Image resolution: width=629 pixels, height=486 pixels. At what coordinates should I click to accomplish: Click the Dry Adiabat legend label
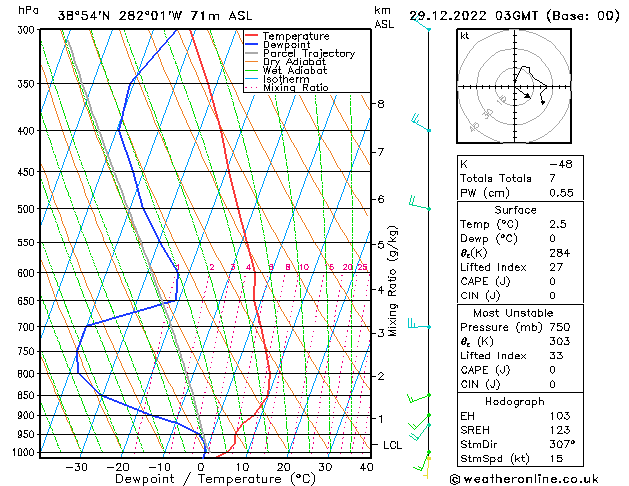[294, 62]
